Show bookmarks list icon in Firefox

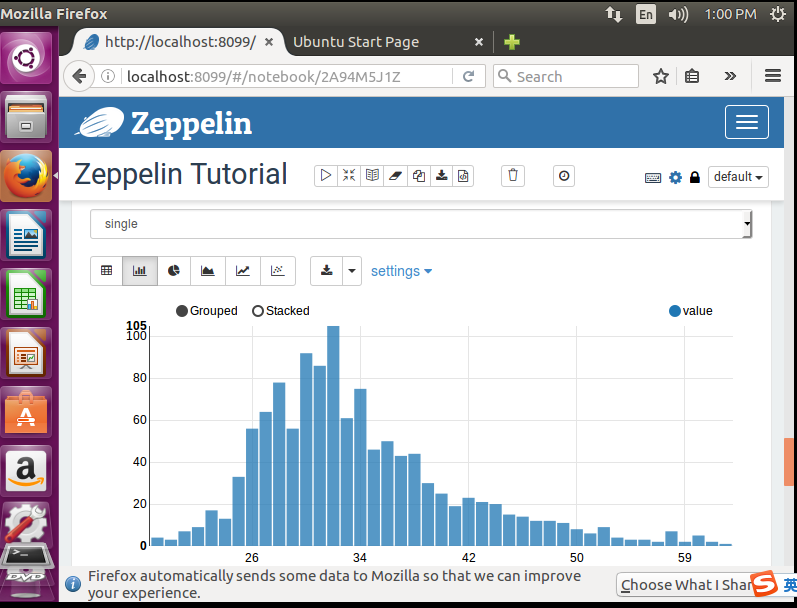692,76
